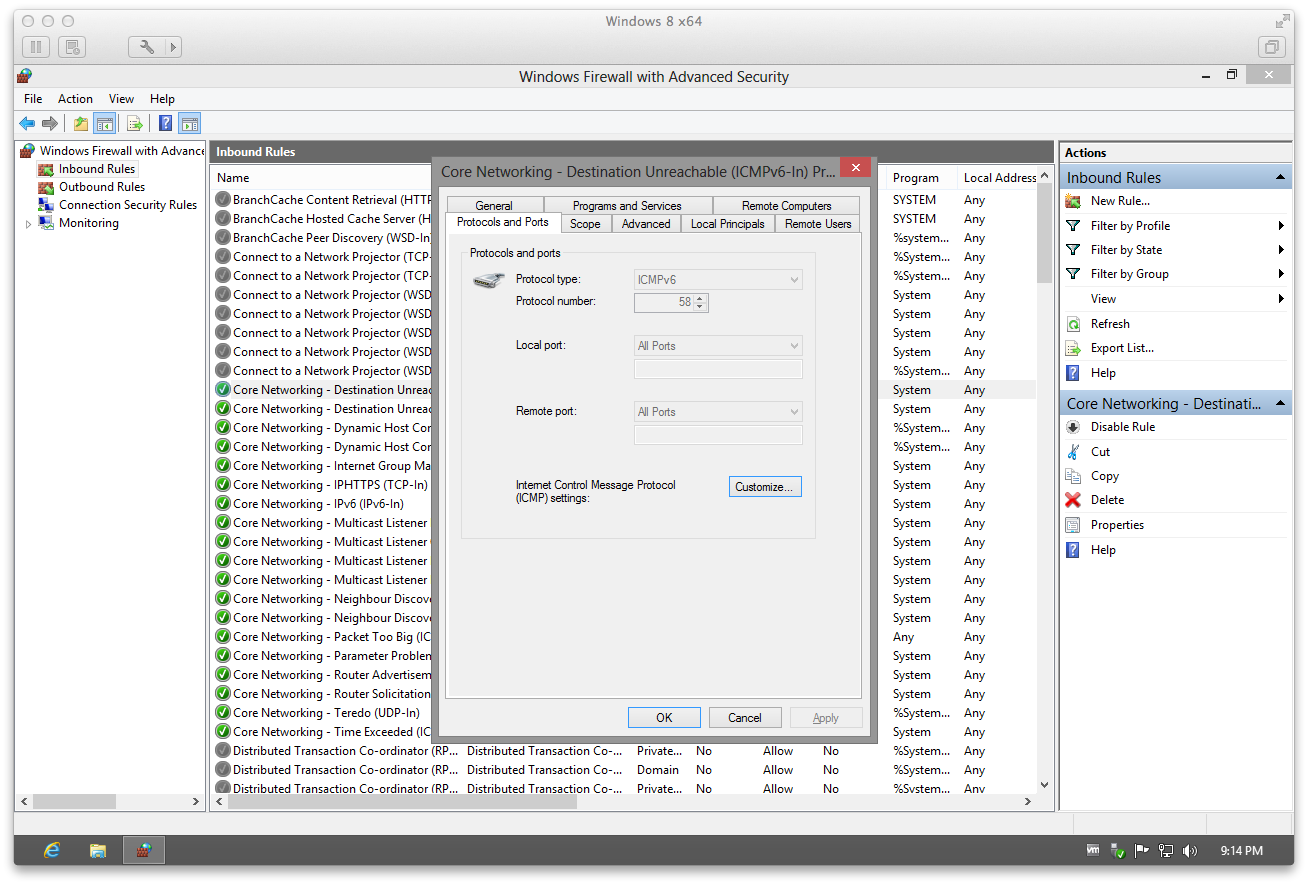This screenshot has width=1308, height=885.
Task: Expand the Monitoring tree node
Action: pos(28,224)
